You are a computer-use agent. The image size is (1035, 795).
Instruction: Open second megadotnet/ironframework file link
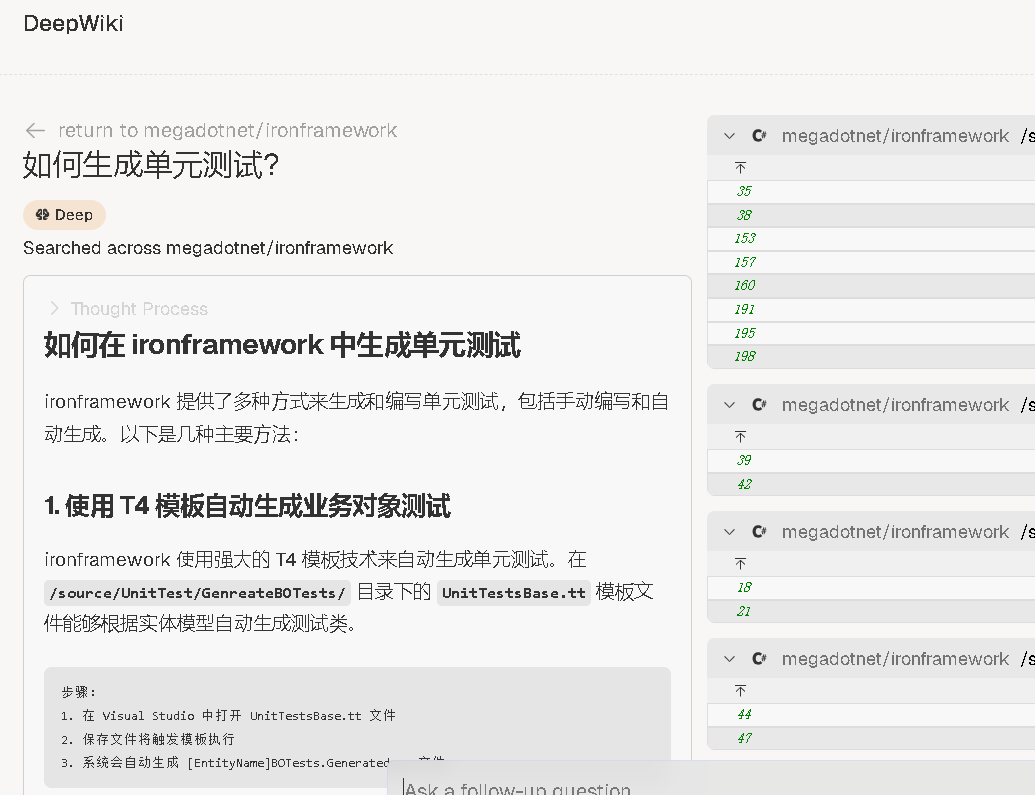click(x=895, y=405)
